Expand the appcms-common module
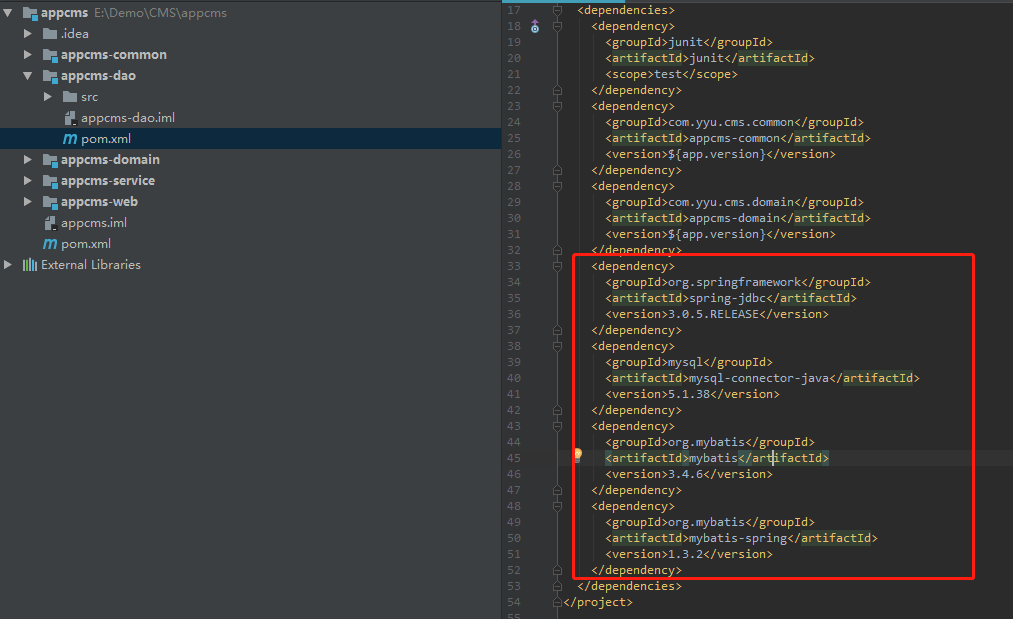Viewport: 1013px width, 619px height. point(28,55)
